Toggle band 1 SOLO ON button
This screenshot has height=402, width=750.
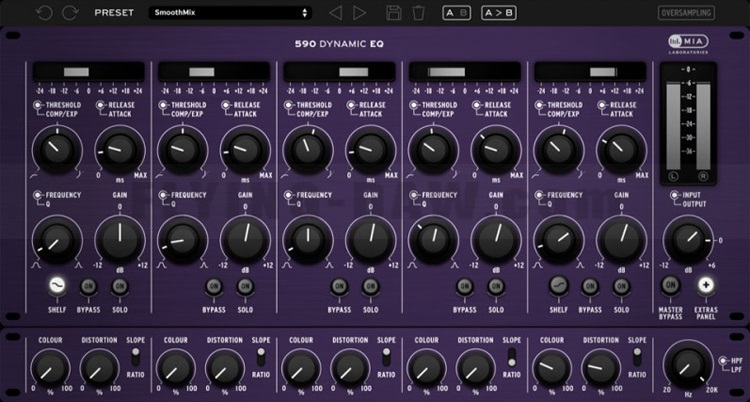click(x=120, y=287)
